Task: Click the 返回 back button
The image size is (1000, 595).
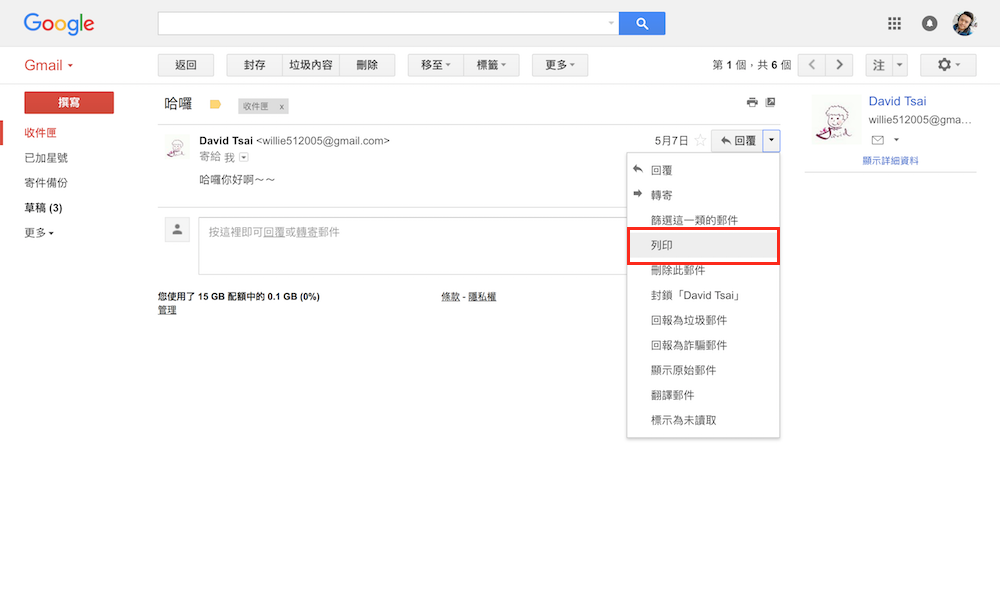Action: coord(186,65)
